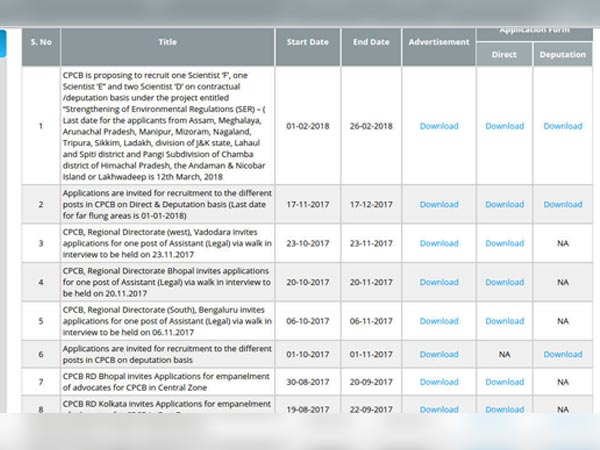Select end date 20-09-2017
Viewport: 600px width, 450px height.
[371, 382]
